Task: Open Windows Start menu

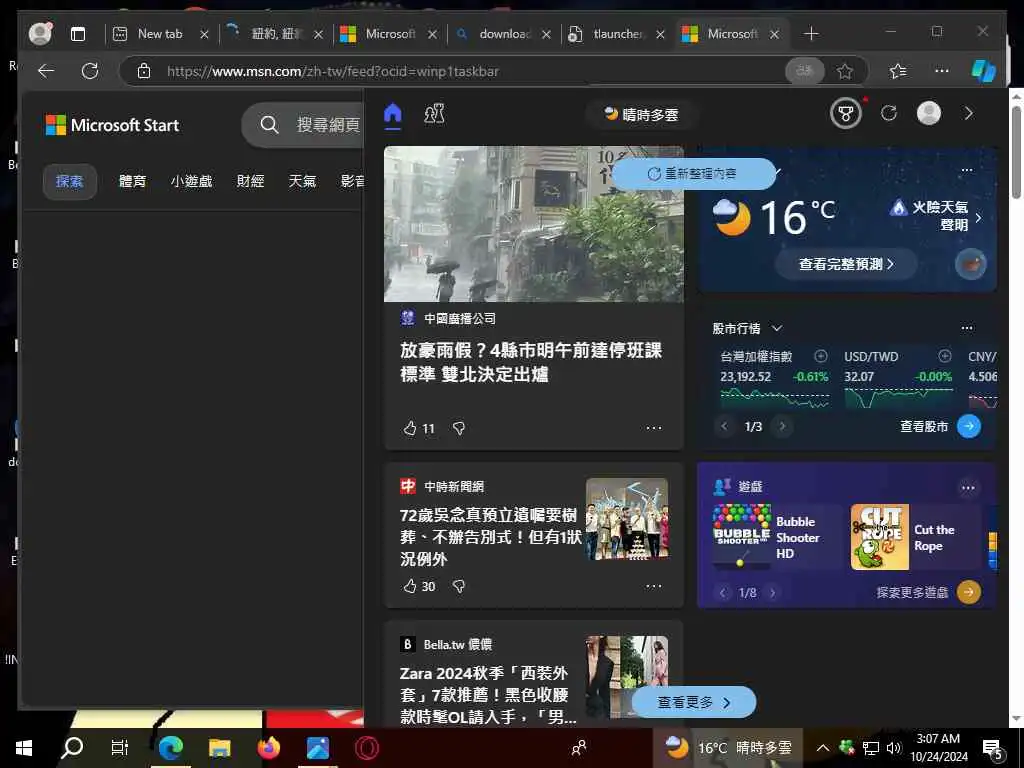Action: click(24, 748)
